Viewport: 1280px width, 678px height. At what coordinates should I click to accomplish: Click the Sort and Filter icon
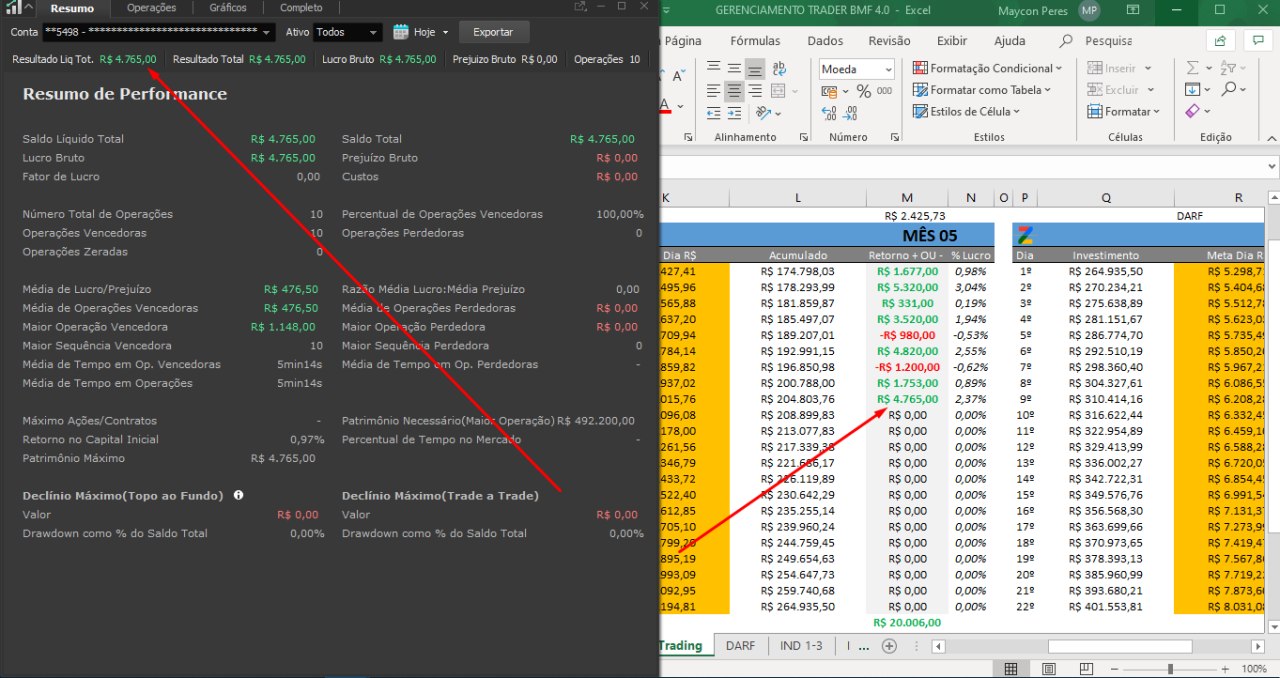(1229, 68)
